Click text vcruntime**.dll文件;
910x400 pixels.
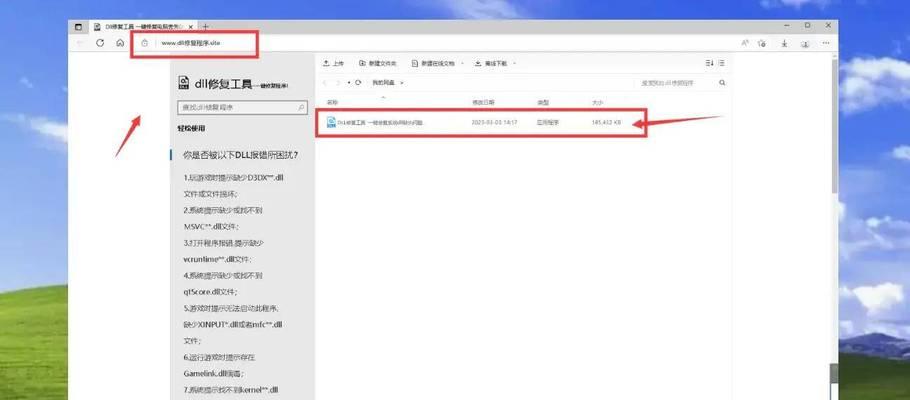(x=217, y=259)
